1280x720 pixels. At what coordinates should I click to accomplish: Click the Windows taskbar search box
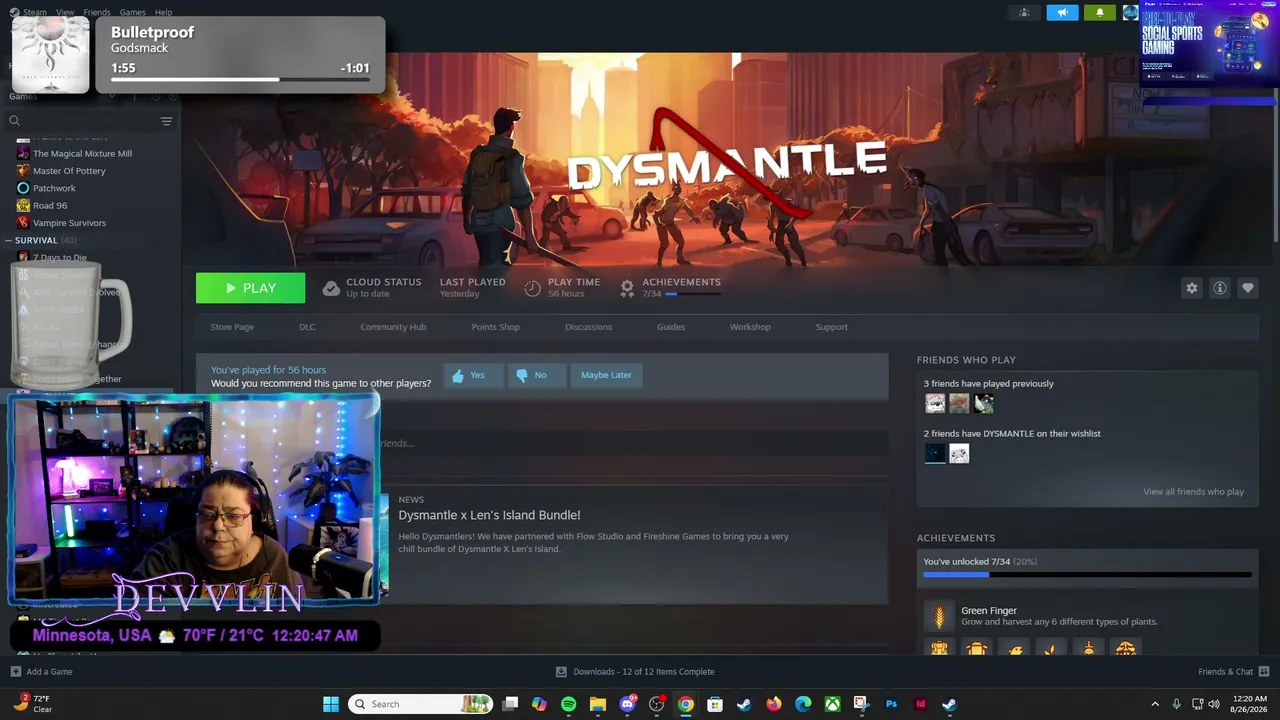tap(421, 704)
